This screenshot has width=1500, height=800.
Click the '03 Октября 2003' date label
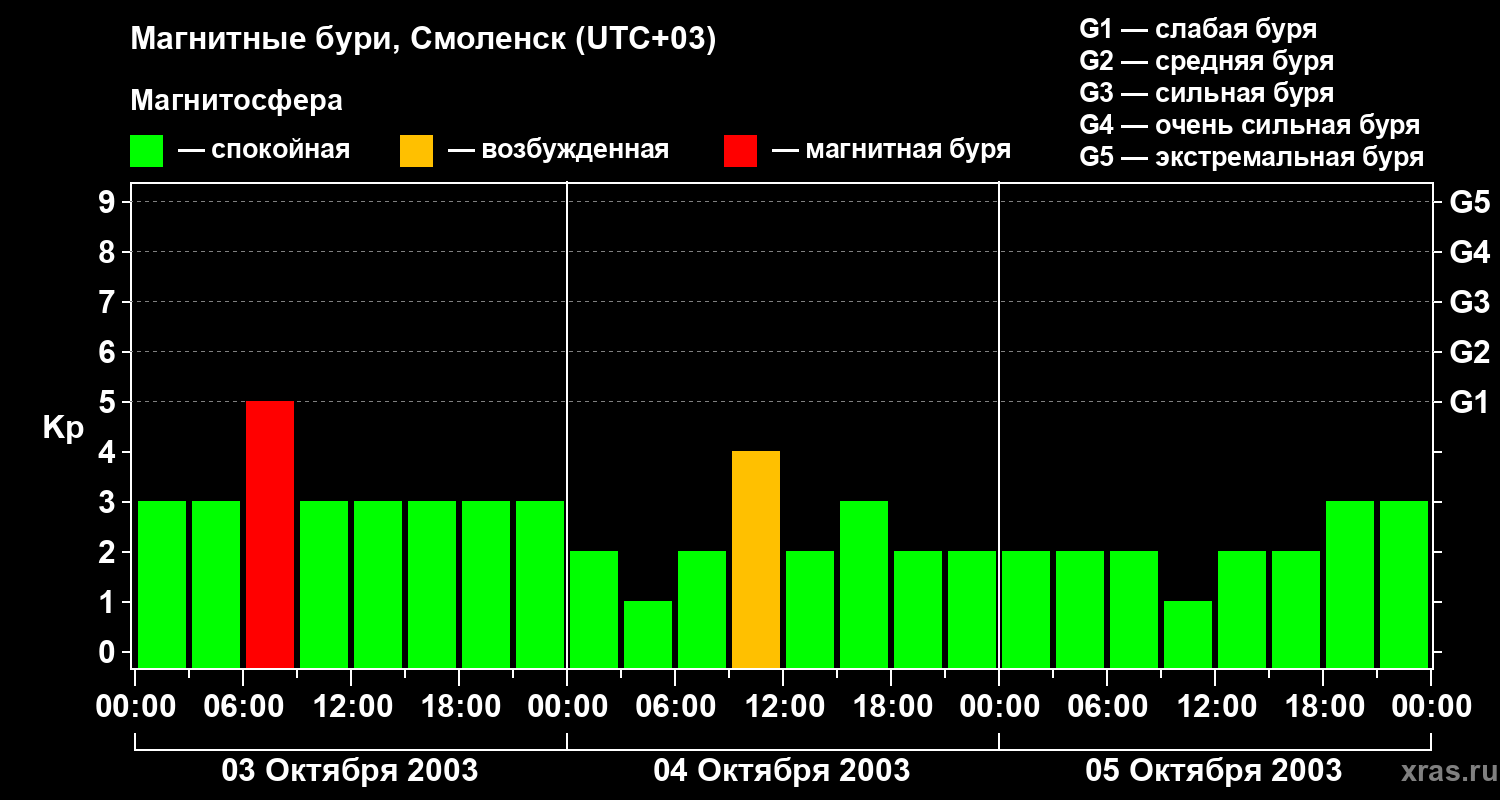click(350, 771)
